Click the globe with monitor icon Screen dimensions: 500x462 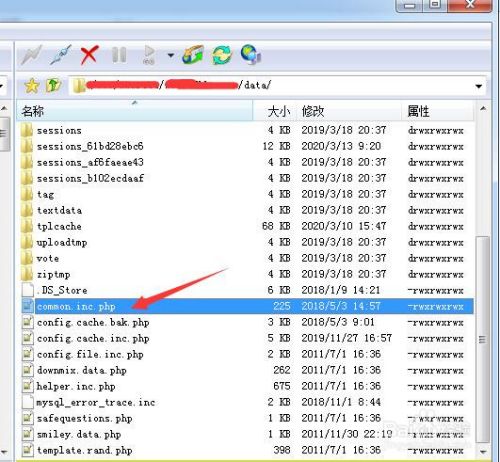251,54
